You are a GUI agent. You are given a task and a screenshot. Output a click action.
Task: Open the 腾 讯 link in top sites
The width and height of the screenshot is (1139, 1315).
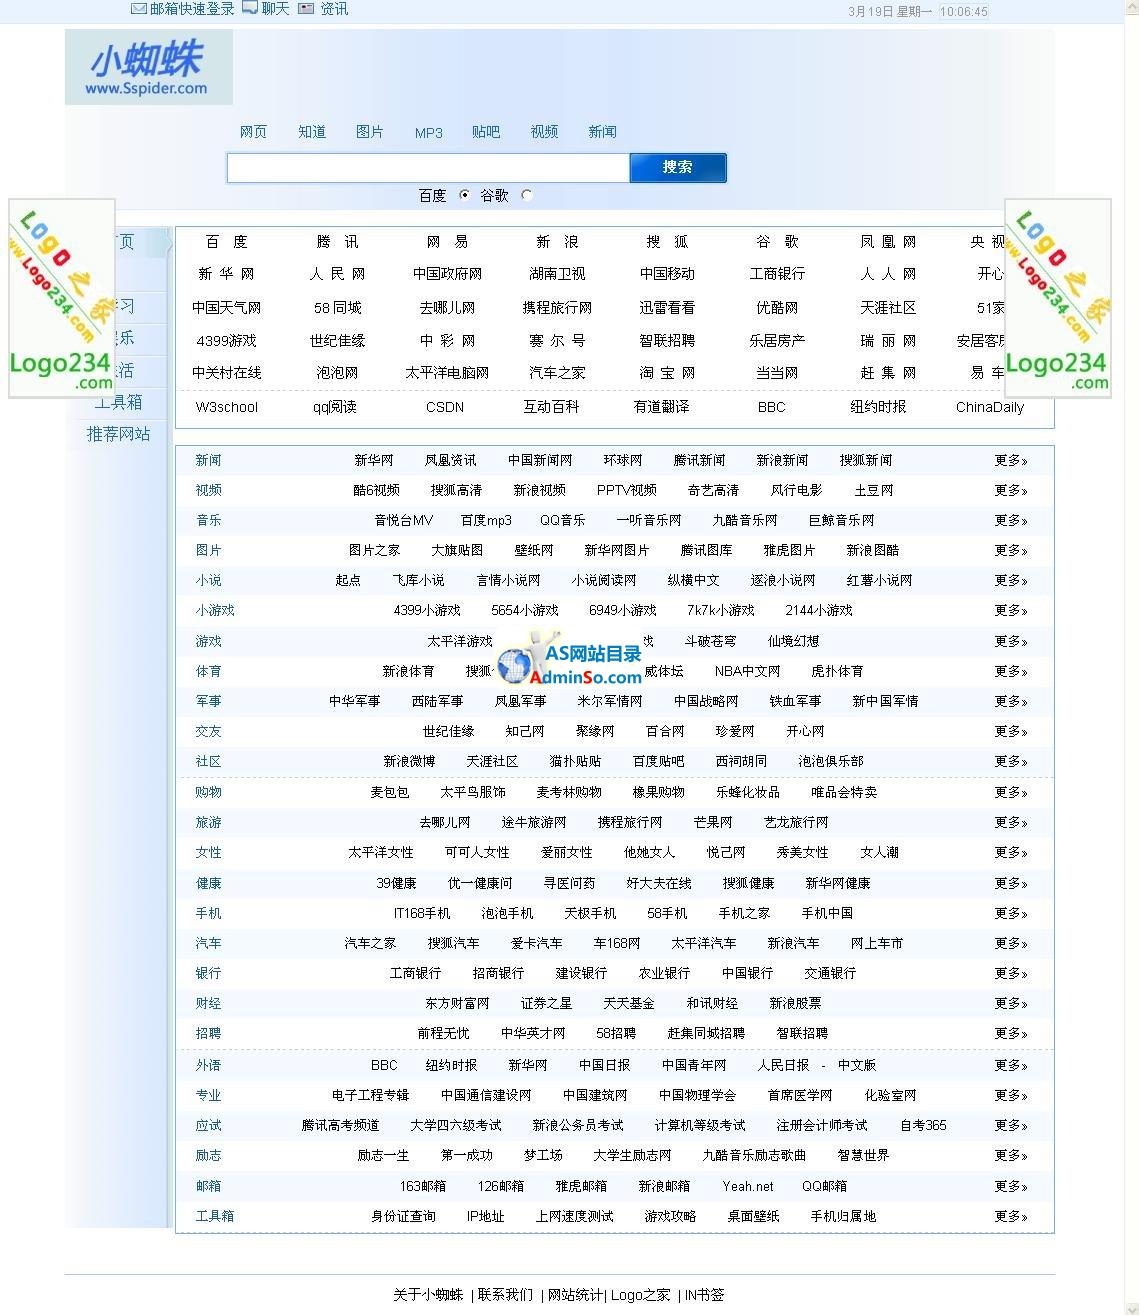pos(337,242)
